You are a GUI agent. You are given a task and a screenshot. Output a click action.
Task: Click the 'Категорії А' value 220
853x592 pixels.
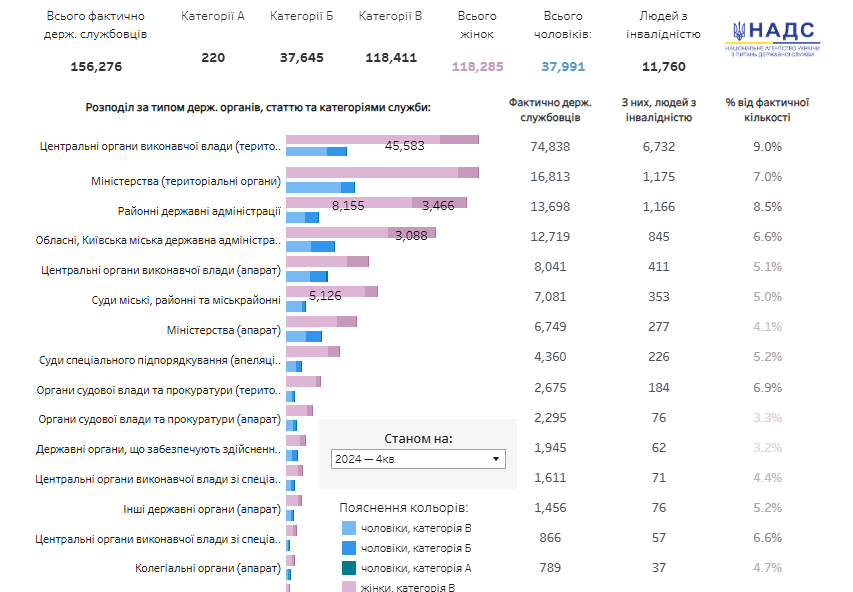pos(213,58)
